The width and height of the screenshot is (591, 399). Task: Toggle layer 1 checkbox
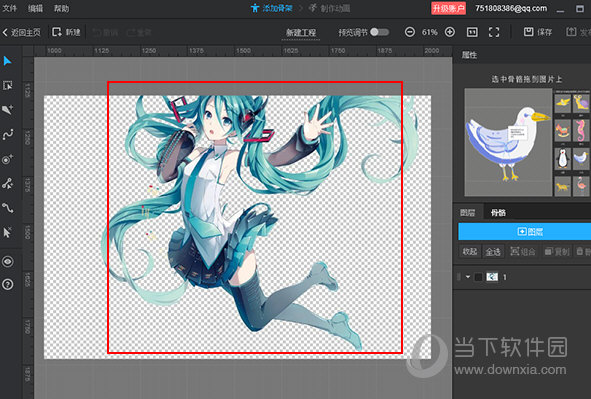(478, 277)
